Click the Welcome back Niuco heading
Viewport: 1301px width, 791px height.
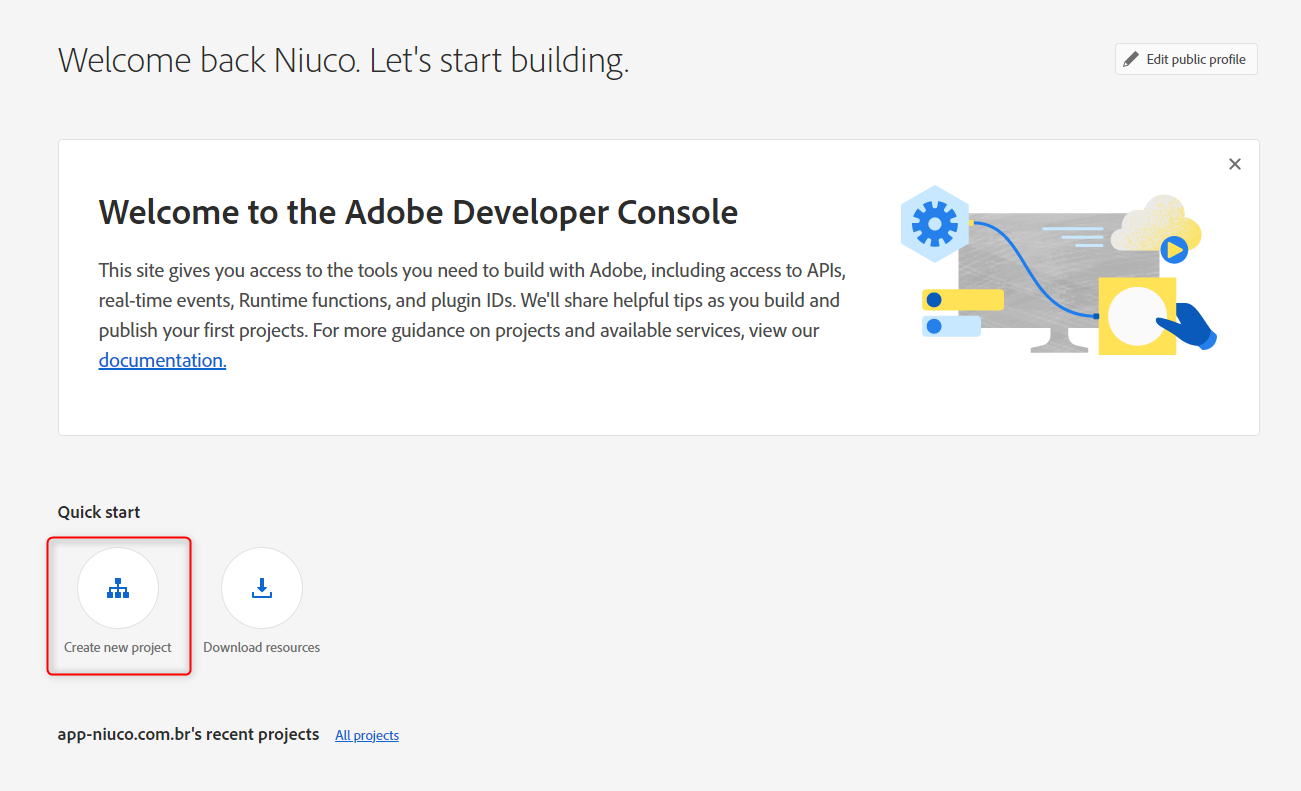click(x=343, y=60)
